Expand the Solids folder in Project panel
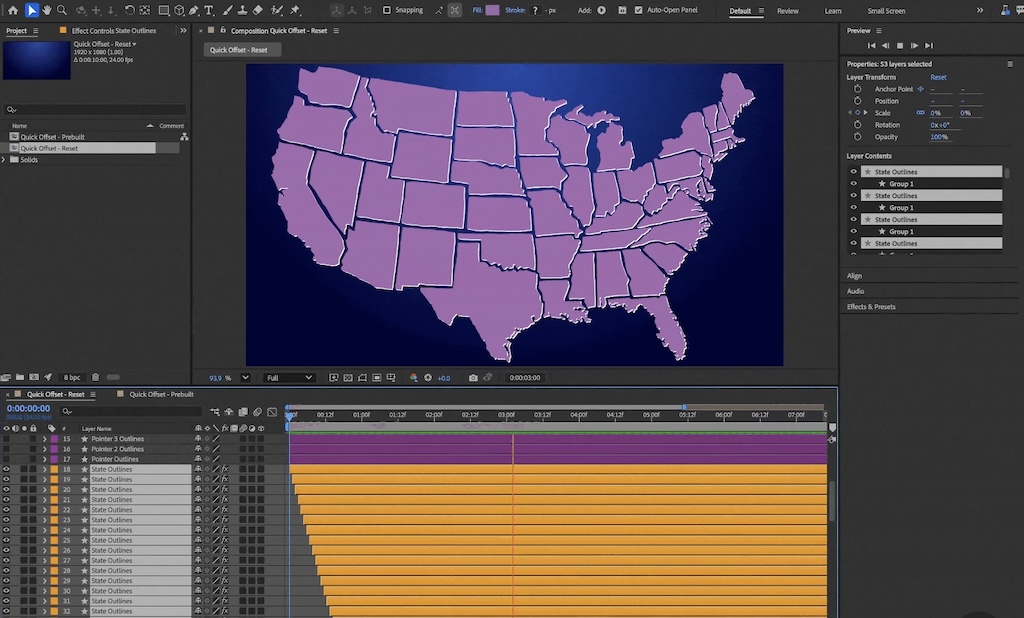1024x618 pixels. pyautogui.click(x=4, y=159)
